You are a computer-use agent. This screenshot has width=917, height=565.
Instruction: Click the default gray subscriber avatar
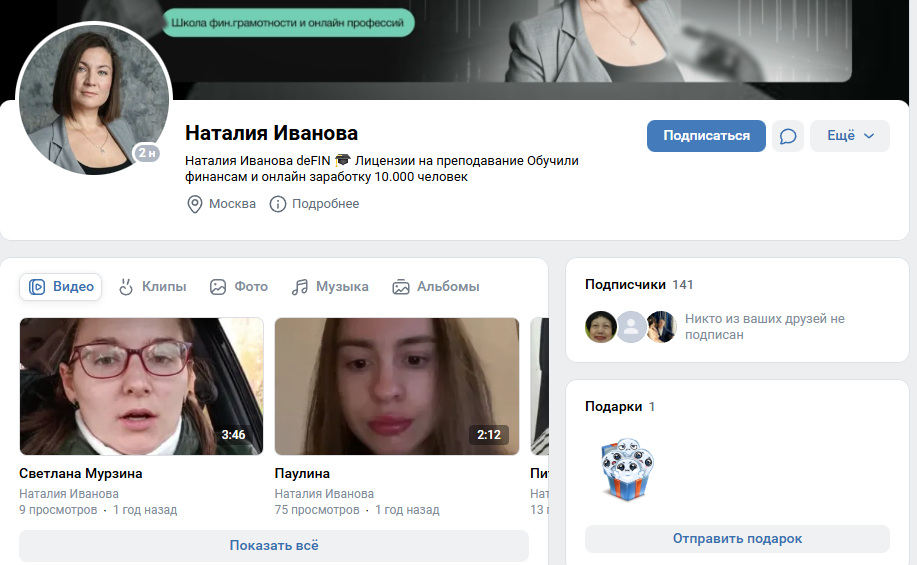tap(631, 327)
